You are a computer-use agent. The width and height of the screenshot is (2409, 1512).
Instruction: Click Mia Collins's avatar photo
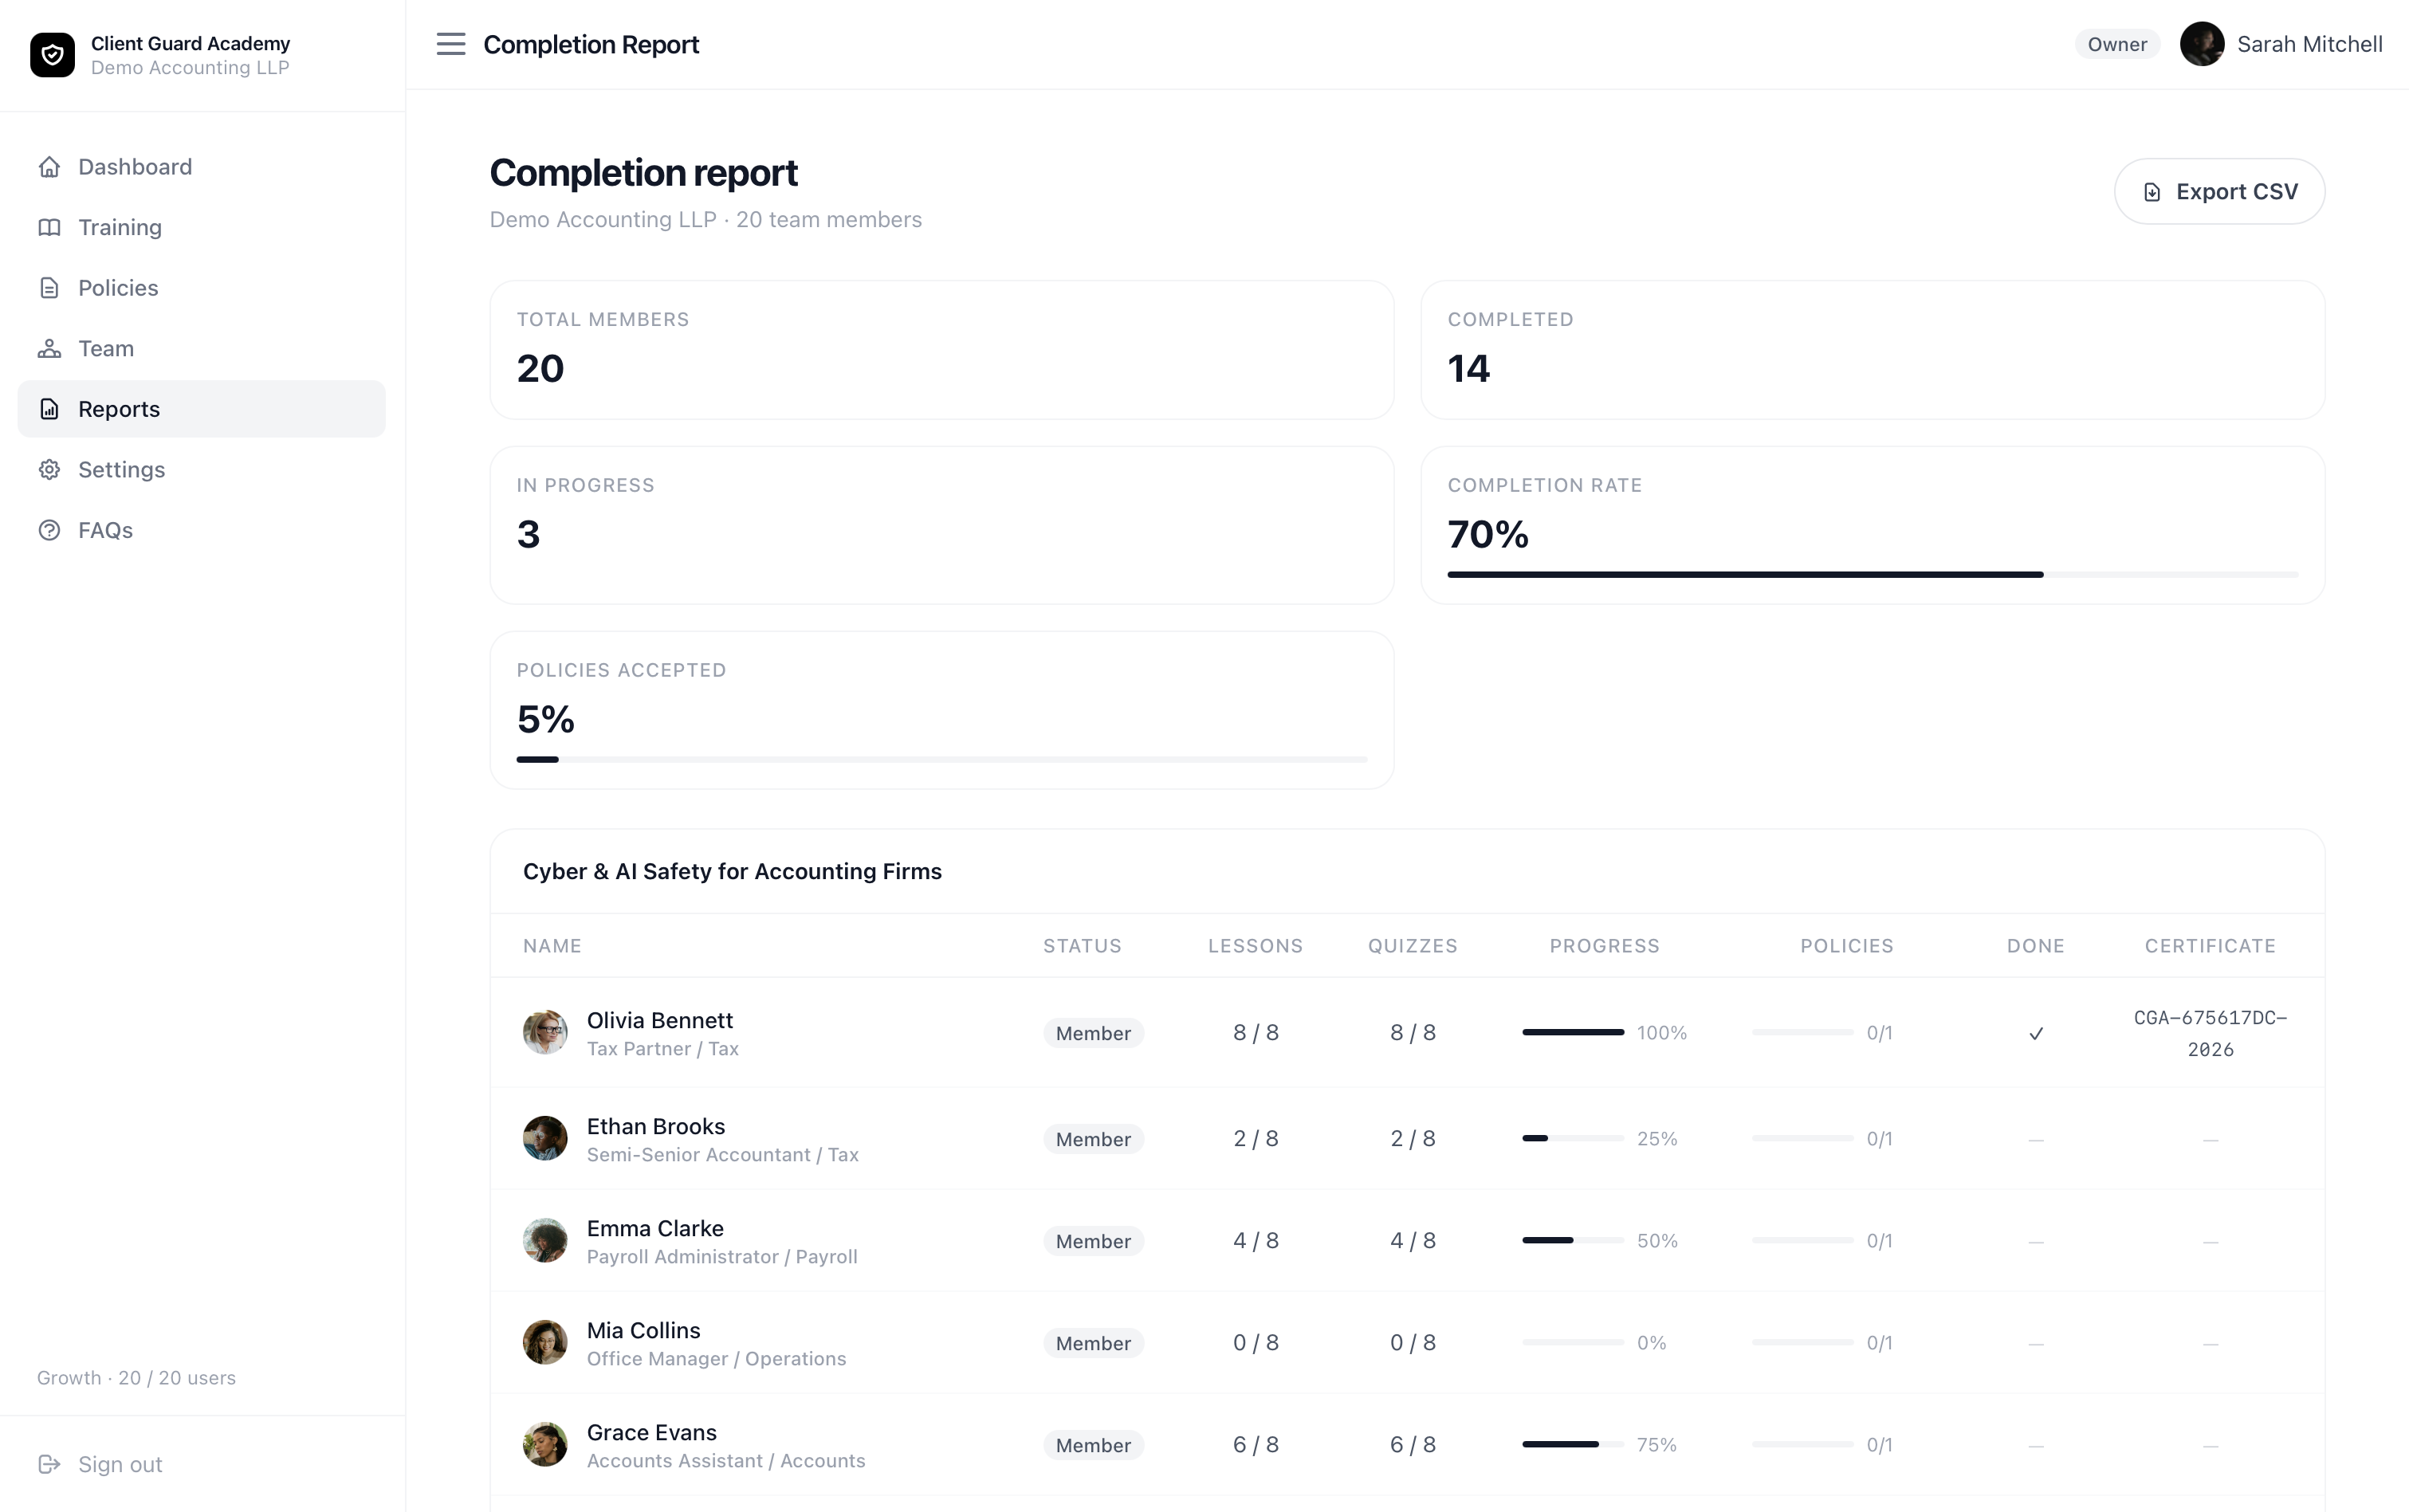coord(545,1342)
